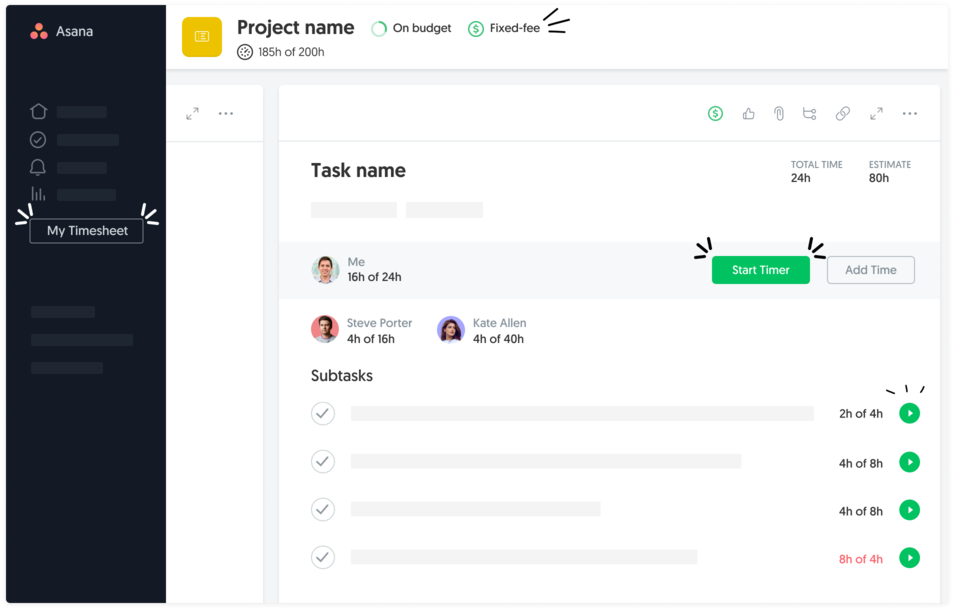Open the task overflow menu (three dots)
The image size is (954, 610).
[x=908, y=113]
